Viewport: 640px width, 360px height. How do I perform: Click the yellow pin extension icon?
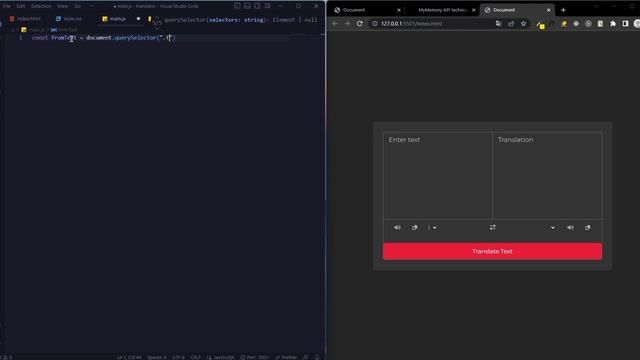[x=564, y=24]
